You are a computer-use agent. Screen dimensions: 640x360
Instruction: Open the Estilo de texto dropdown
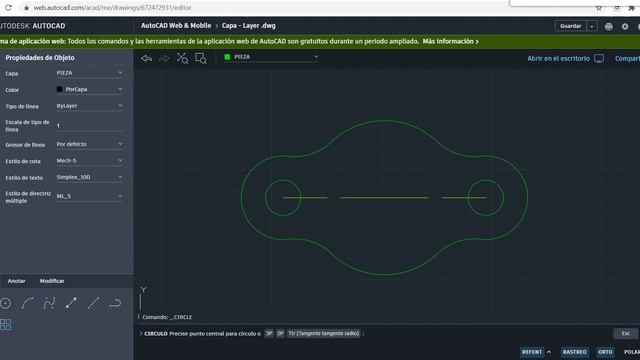(x=89, y=177)
